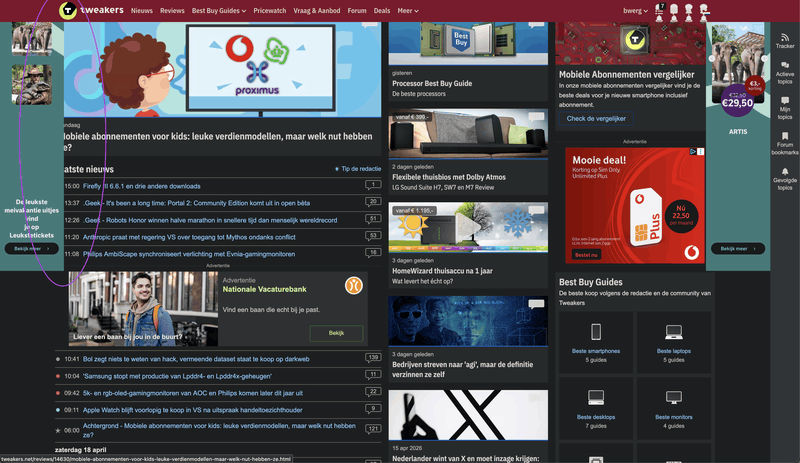Show next slide in ARTIS ad
Screen dimensions: 800x463
tap(764, 59)
